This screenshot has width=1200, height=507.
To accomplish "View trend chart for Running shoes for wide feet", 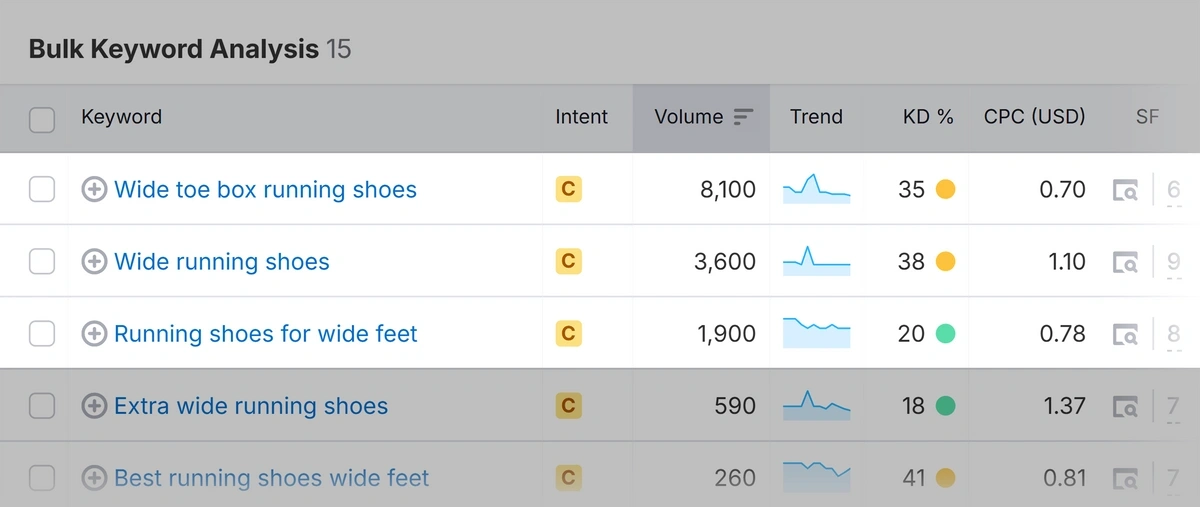I will (816, 333).
